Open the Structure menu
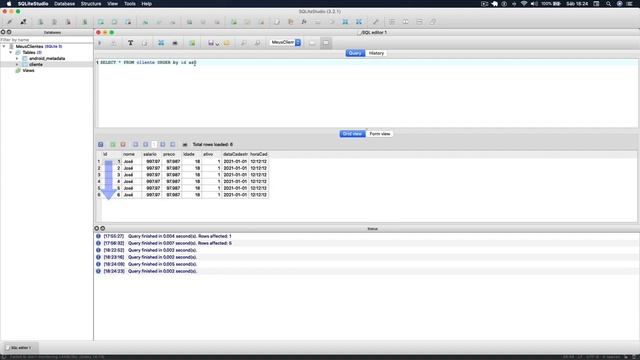The height and width of the screenshot is (360, 640). [x=91, y=4]
